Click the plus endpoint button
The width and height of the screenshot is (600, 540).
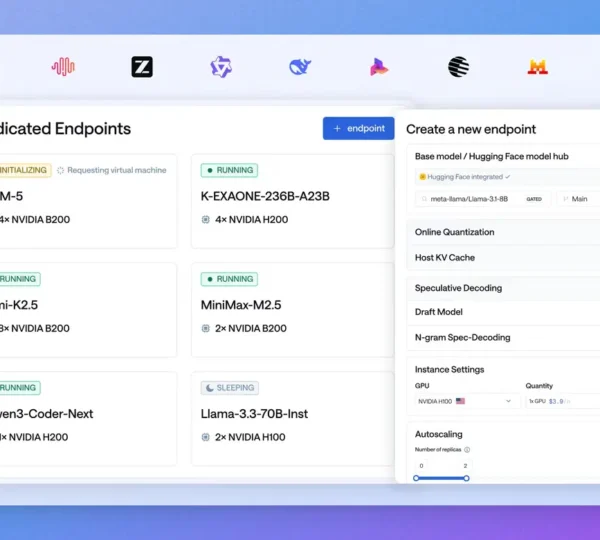tap(358, 128)
